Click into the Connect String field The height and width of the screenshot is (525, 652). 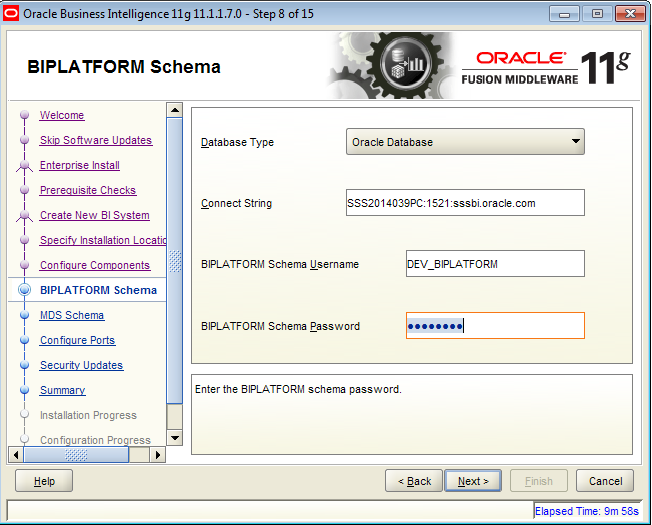click(x=465, y=203)
